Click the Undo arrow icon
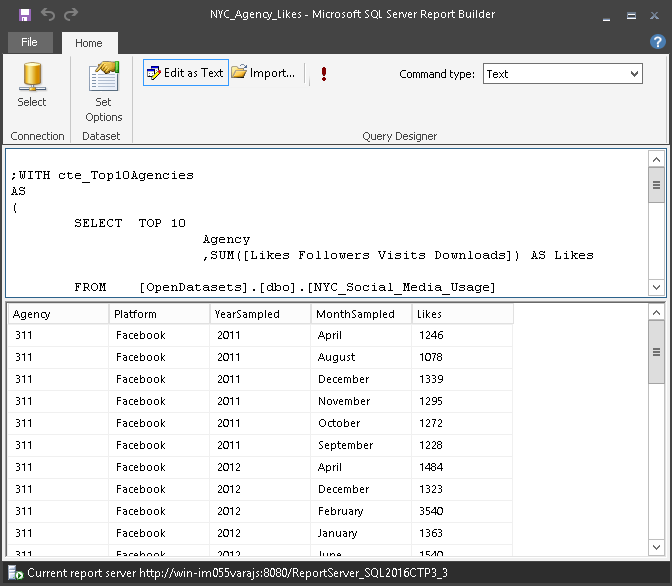This screenshot has width=672, height=586. [x=48, y=15]
